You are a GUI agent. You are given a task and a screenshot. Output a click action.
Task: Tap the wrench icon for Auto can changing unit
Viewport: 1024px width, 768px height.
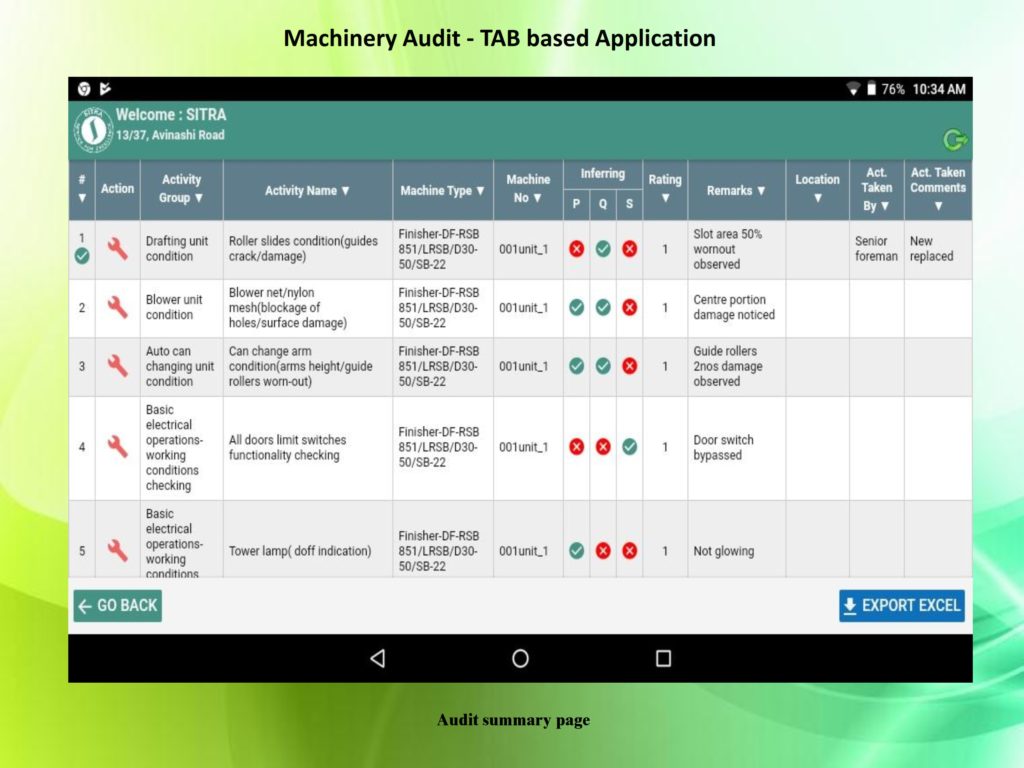coord(118,366)
